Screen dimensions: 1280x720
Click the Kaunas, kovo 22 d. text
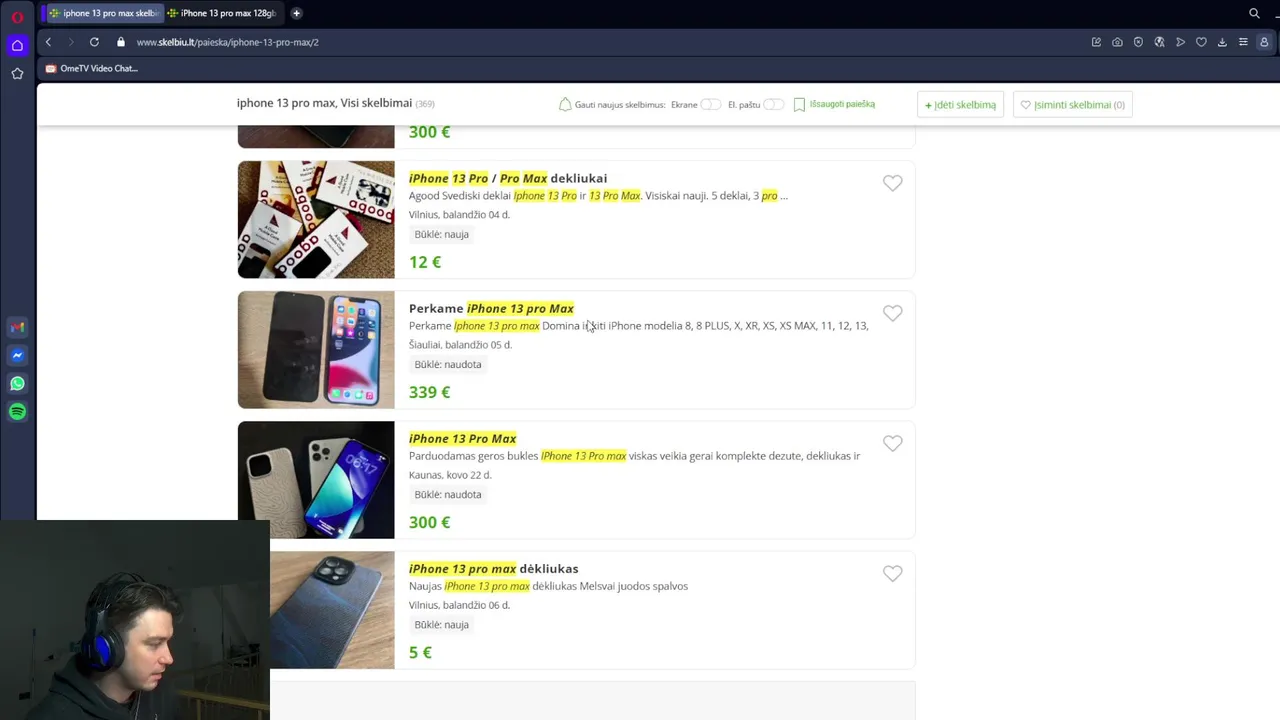(450, 475)
